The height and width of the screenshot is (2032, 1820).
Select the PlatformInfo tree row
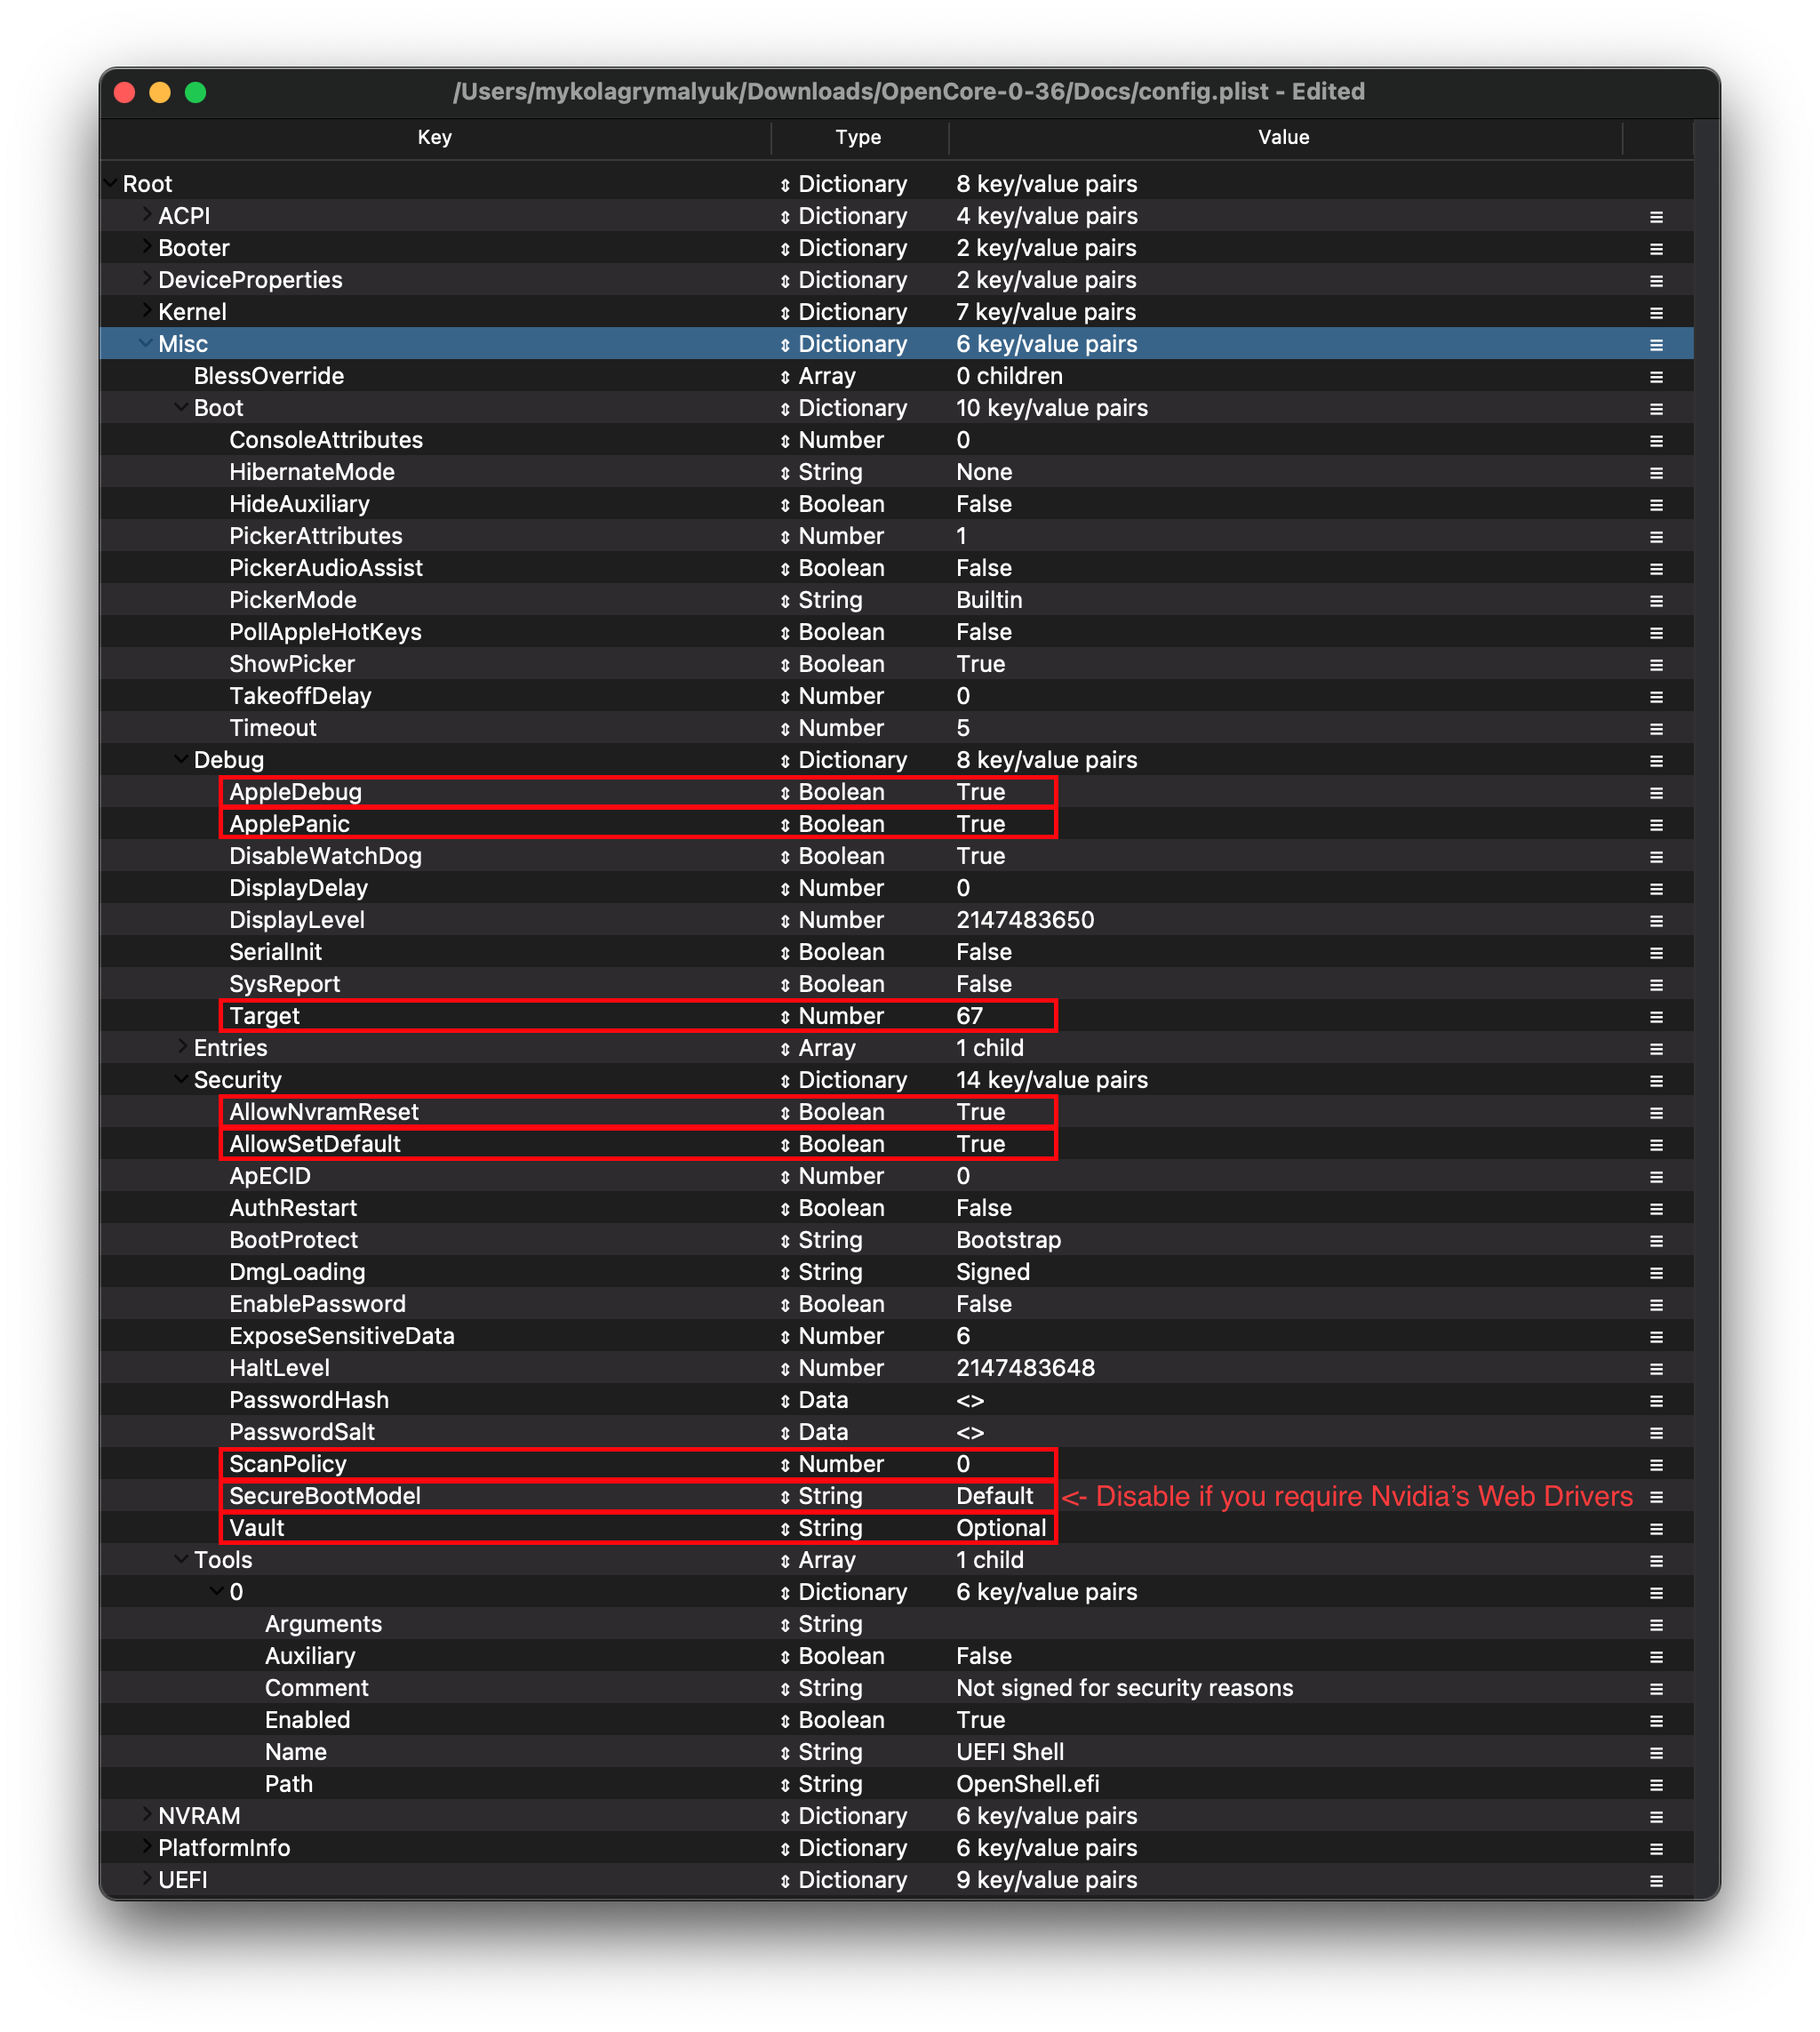tap(224, 1848)
